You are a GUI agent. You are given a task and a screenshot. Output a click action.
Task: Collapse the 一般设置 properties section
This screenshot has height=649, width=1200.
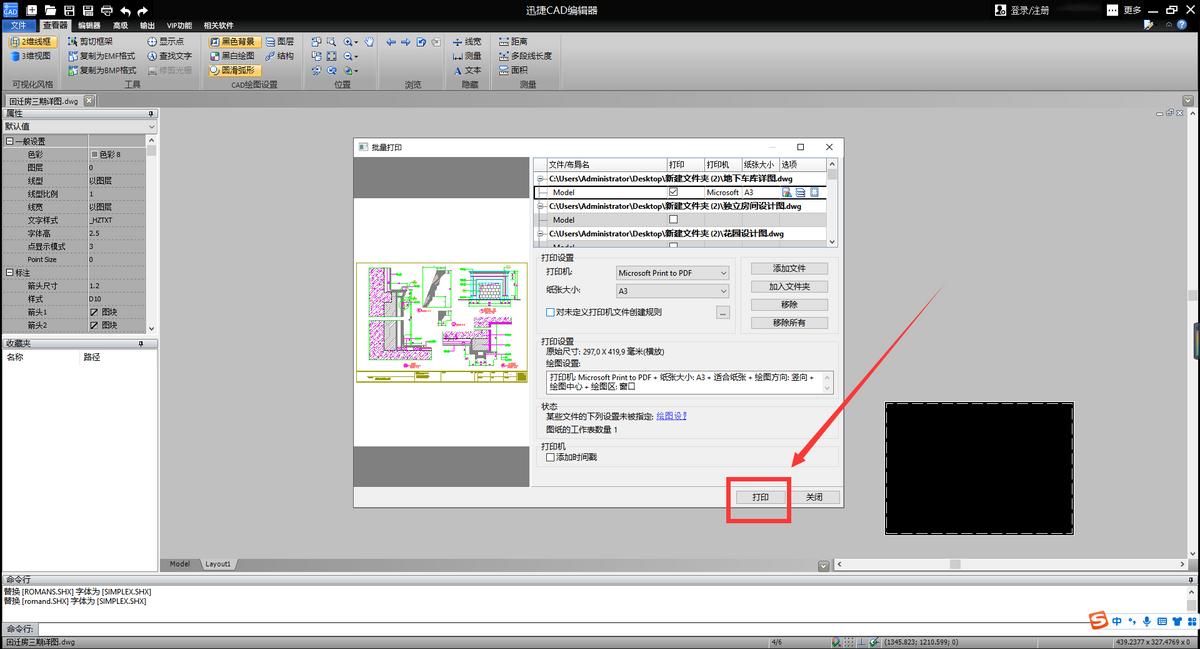(10, 139)
